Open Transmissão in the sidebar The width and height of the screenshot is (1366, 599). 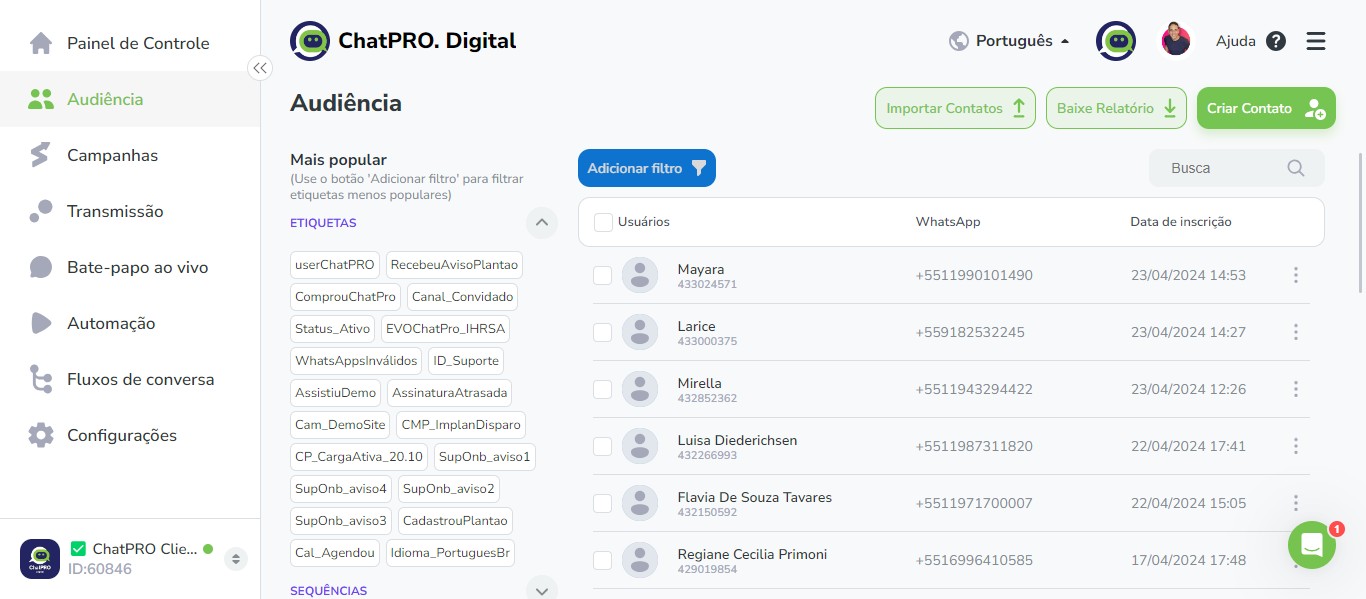(130, 211)
